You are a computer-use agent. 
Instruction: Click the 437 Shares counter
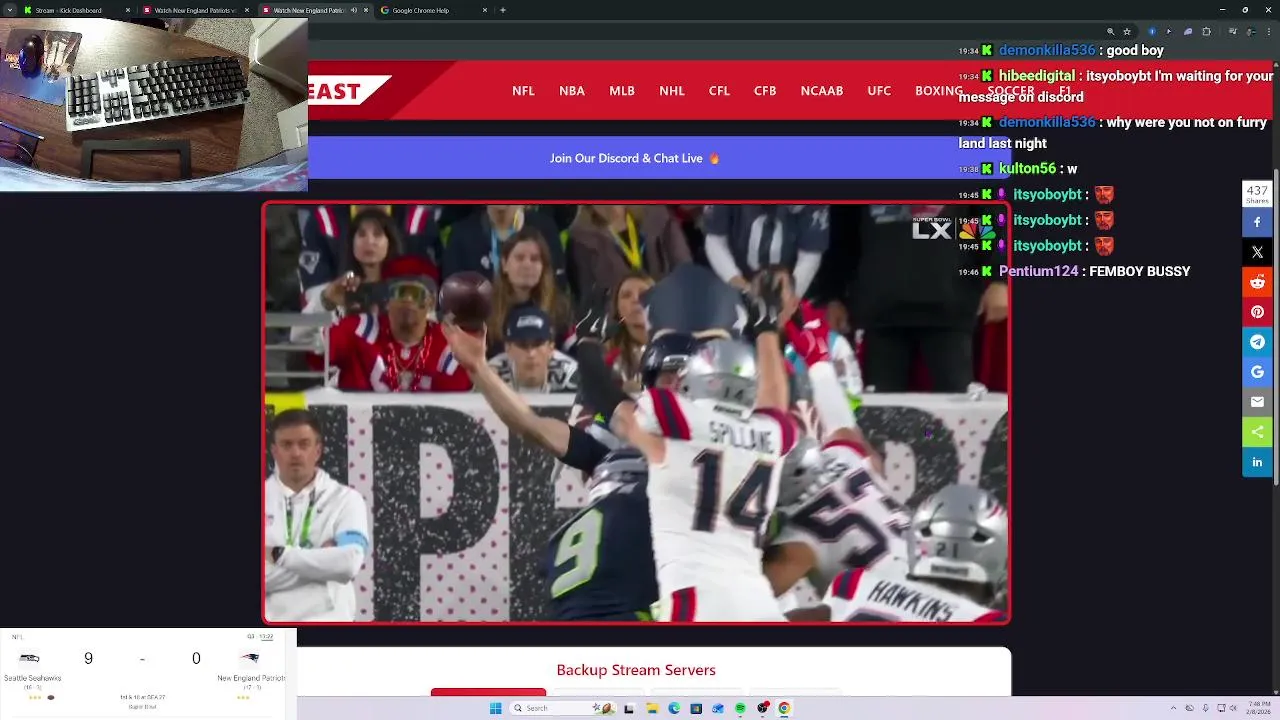point(1257,194)
